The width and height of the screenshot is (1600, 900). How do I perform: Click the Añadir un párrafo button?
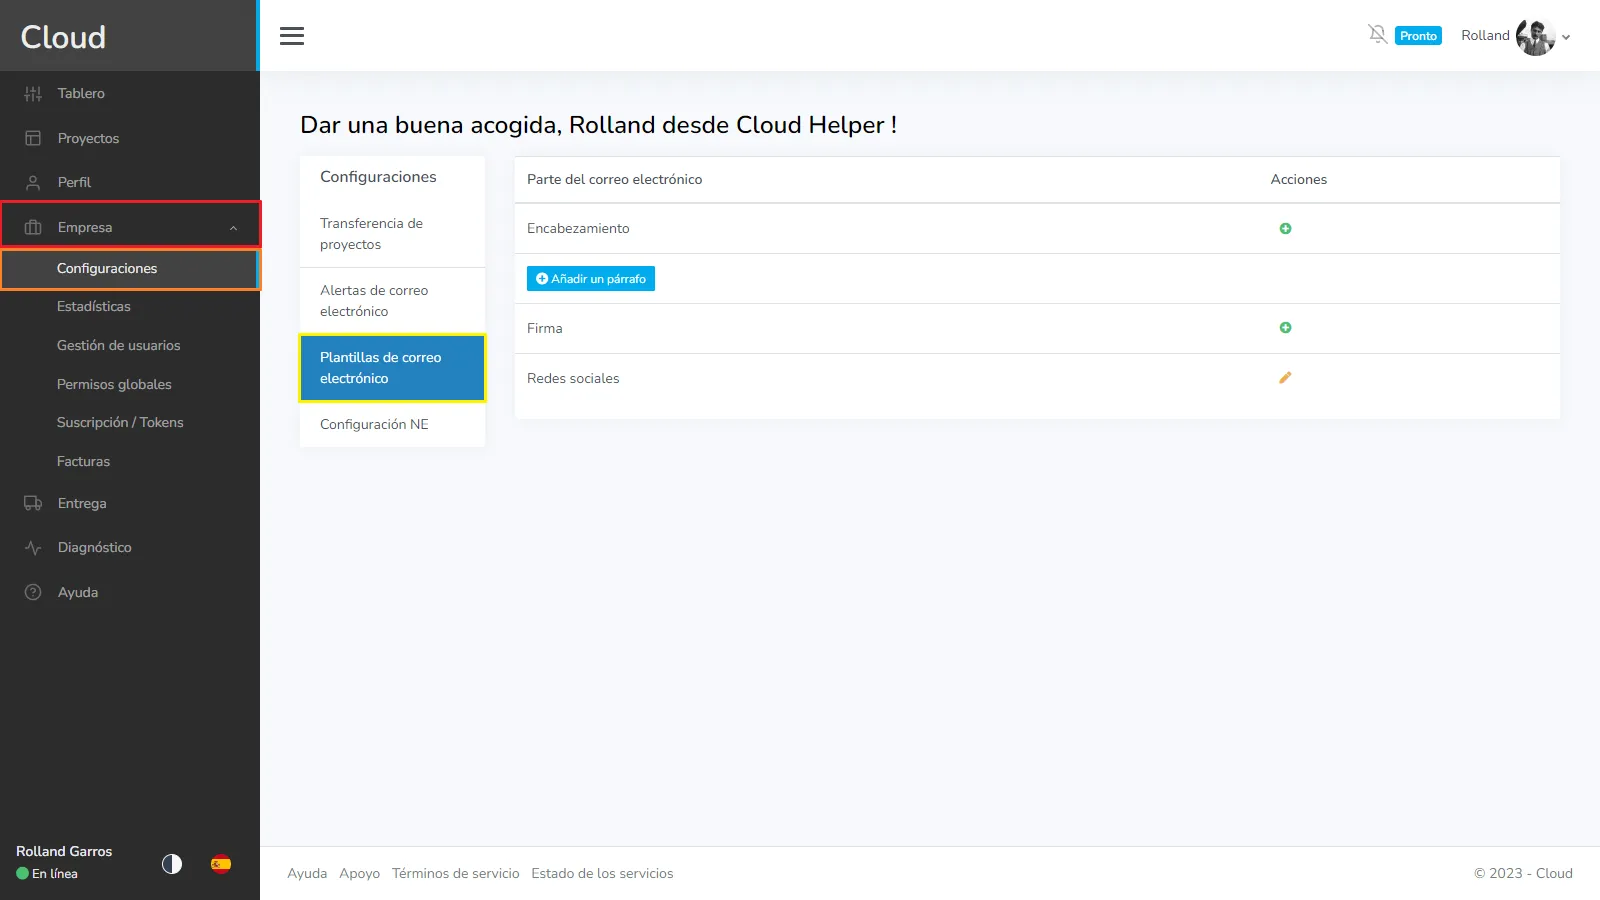point(590,279)
